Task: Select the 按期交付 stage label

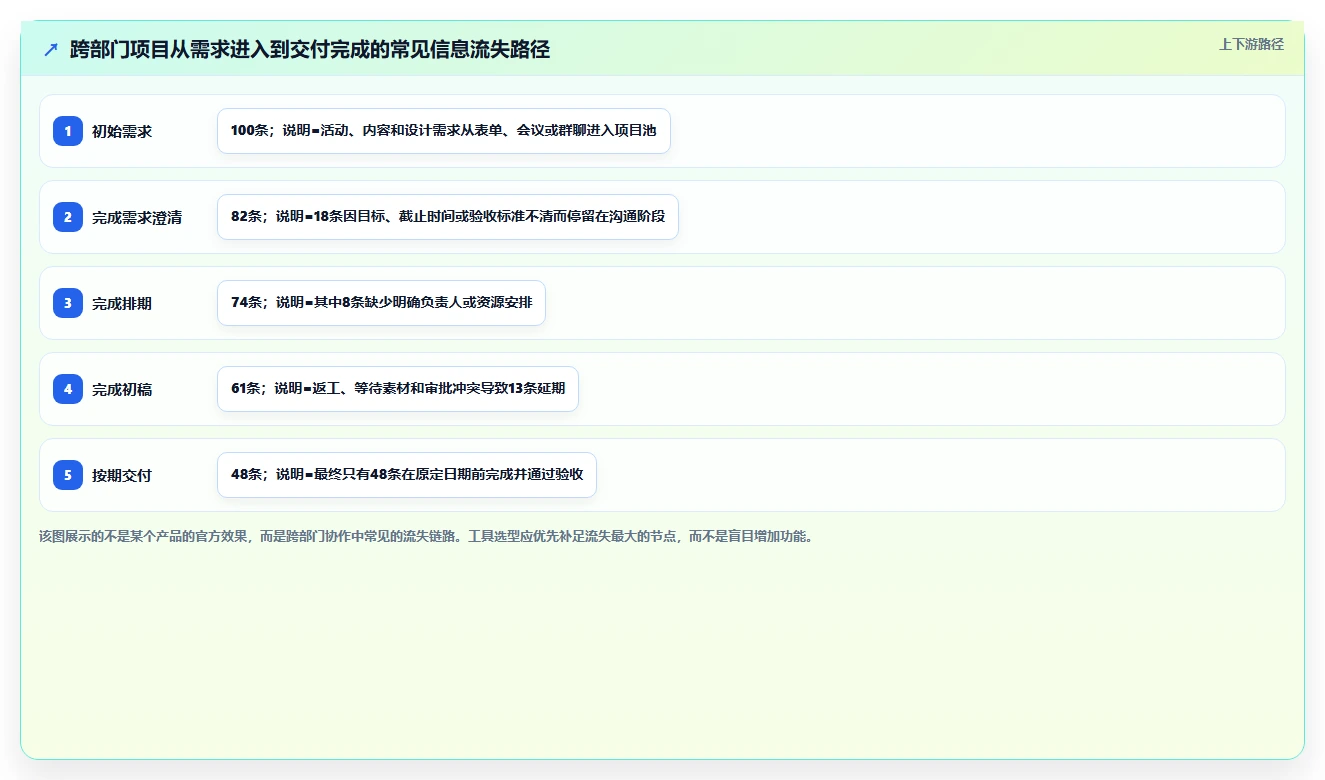Action: pyautogui.click(x=122, y=475)
